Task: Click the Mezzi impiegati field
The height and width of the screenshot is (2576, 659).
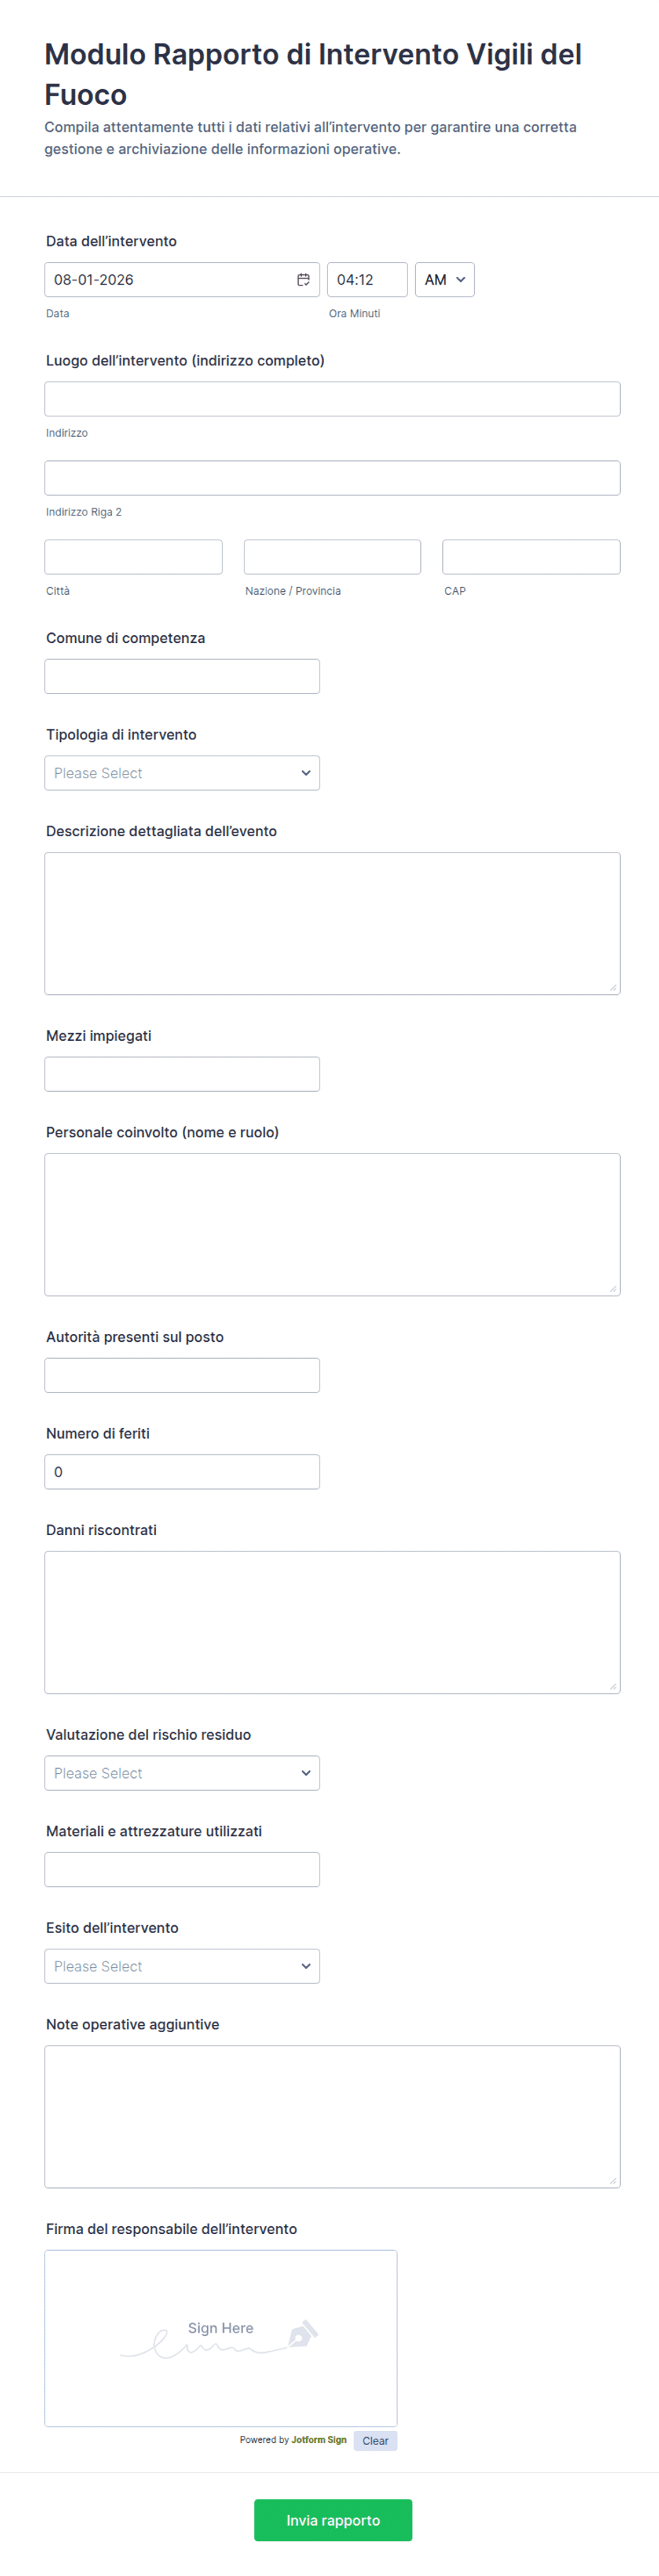Action: tap(182, 1074)
